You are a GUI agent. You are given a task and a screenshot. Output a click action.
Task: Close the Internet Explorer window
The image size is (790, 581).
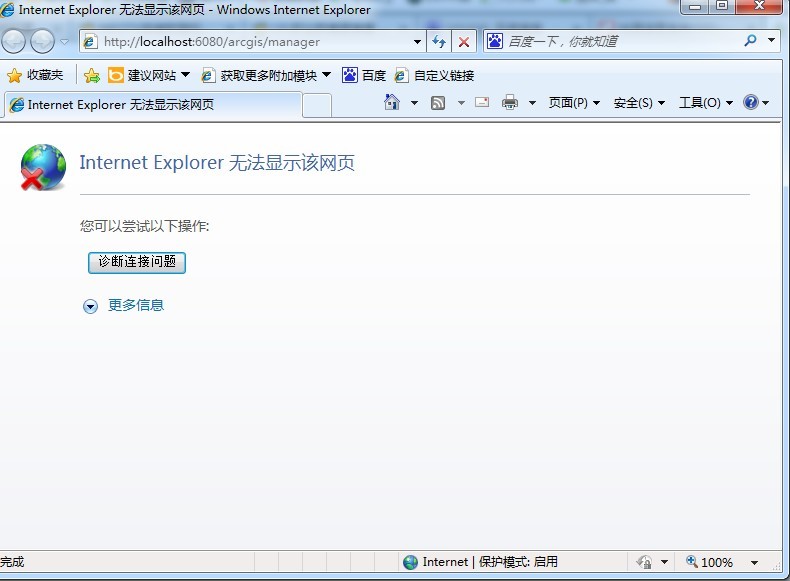[x=759, y=7]
